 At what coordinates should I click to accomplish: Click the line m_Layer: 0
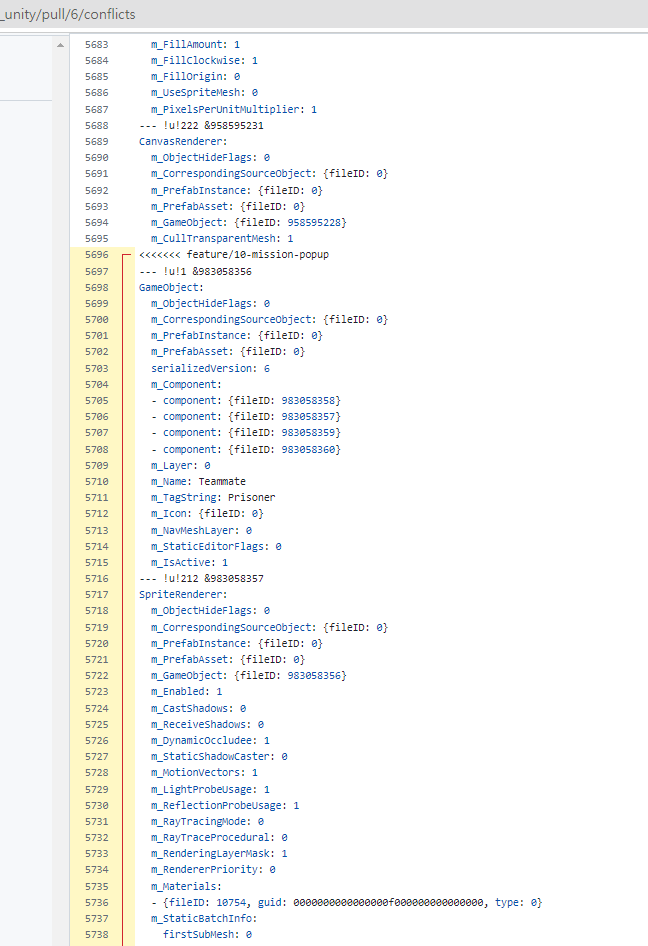coord(180,465)
